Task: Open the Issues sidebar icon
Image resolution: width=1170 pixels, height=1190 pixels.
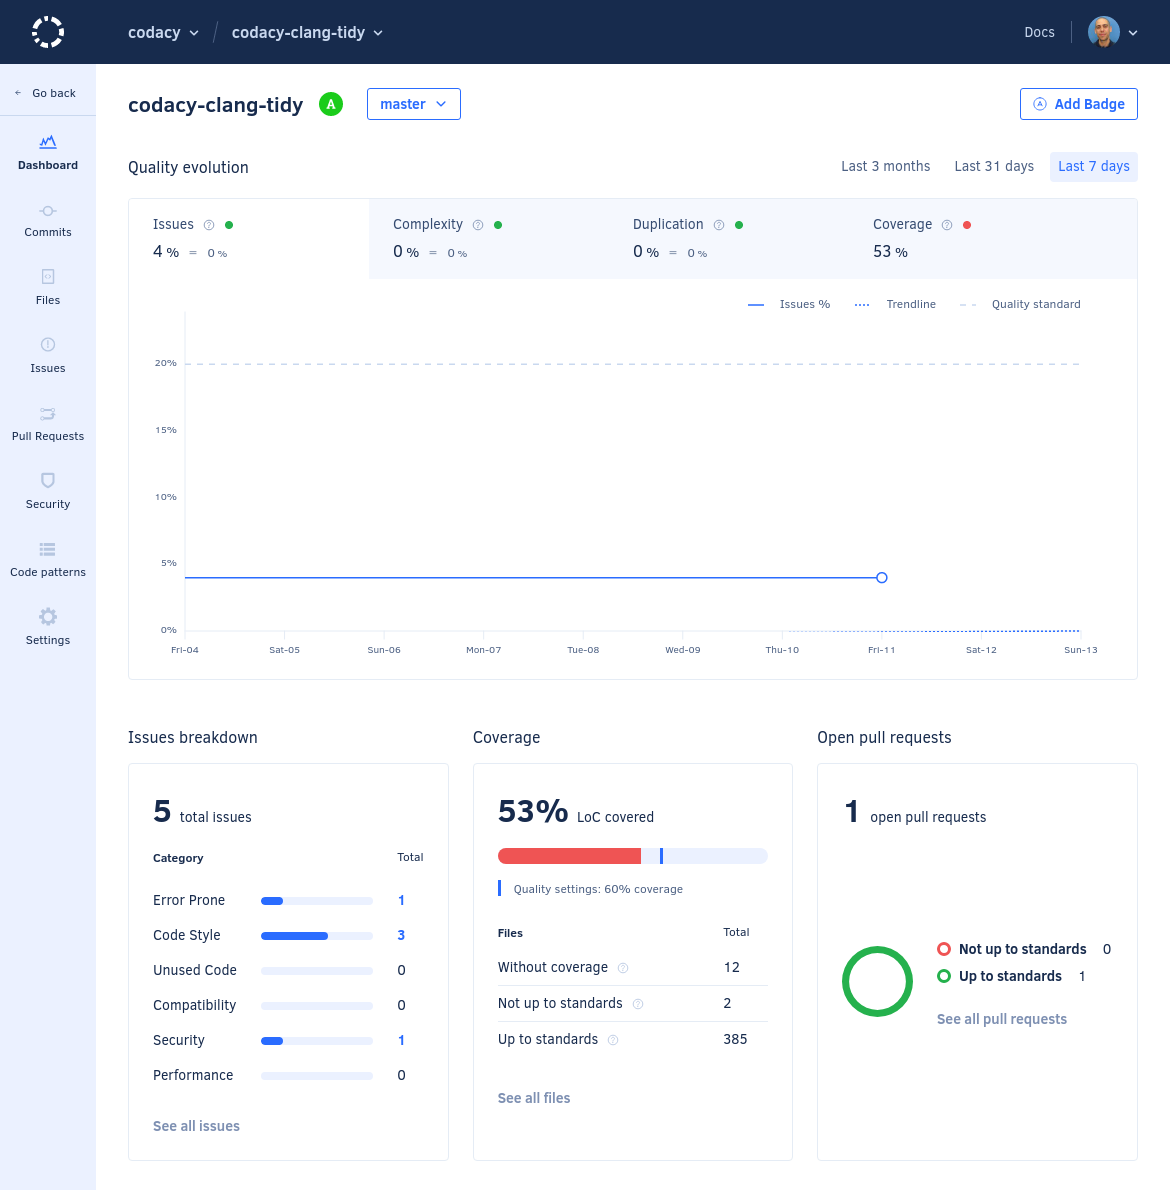Action: pyautogui.click(x=48, y=345)
